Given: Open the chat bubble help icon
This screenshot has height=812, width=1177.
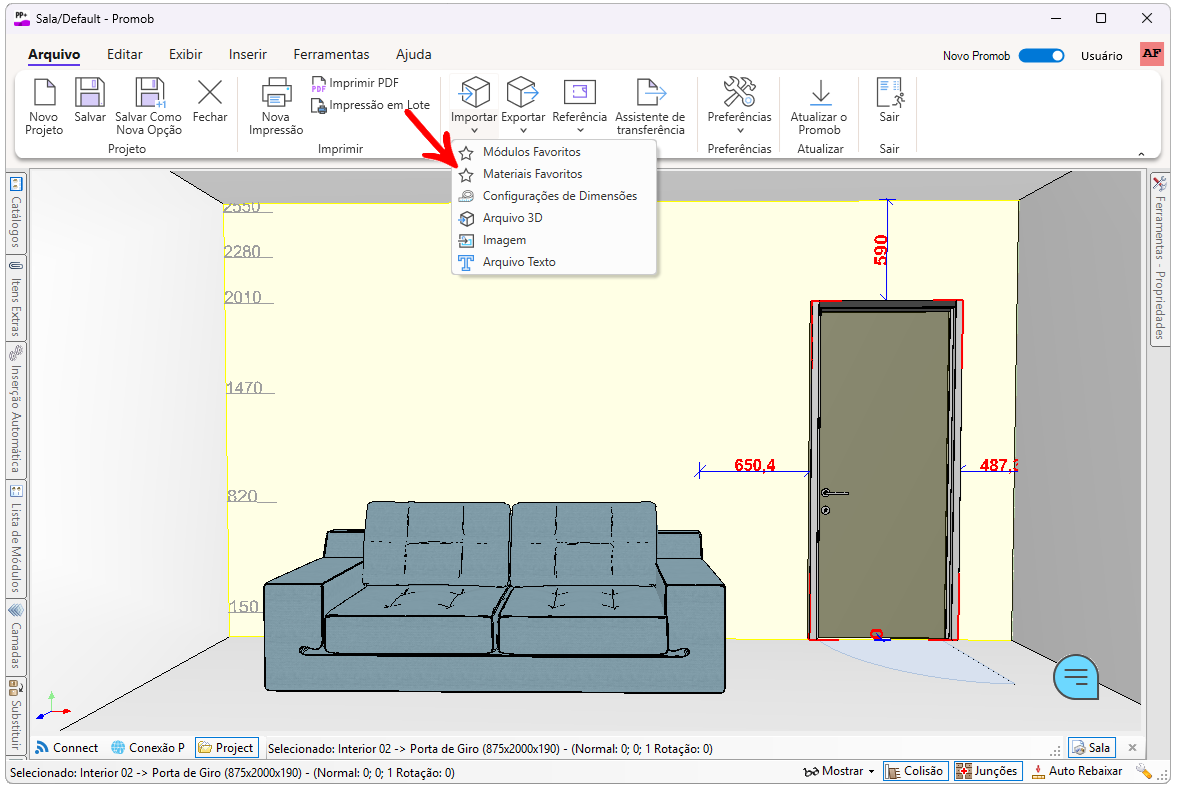Looking at the screenshot, I should click(x=1075, y=677).
